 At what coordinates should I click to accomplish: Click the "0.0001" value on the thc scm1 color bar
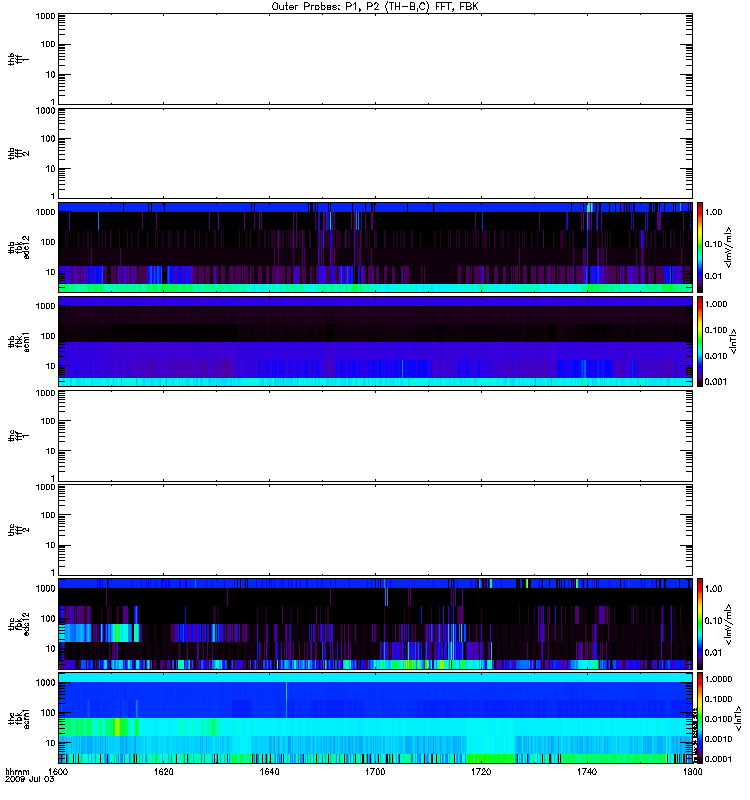718,759
